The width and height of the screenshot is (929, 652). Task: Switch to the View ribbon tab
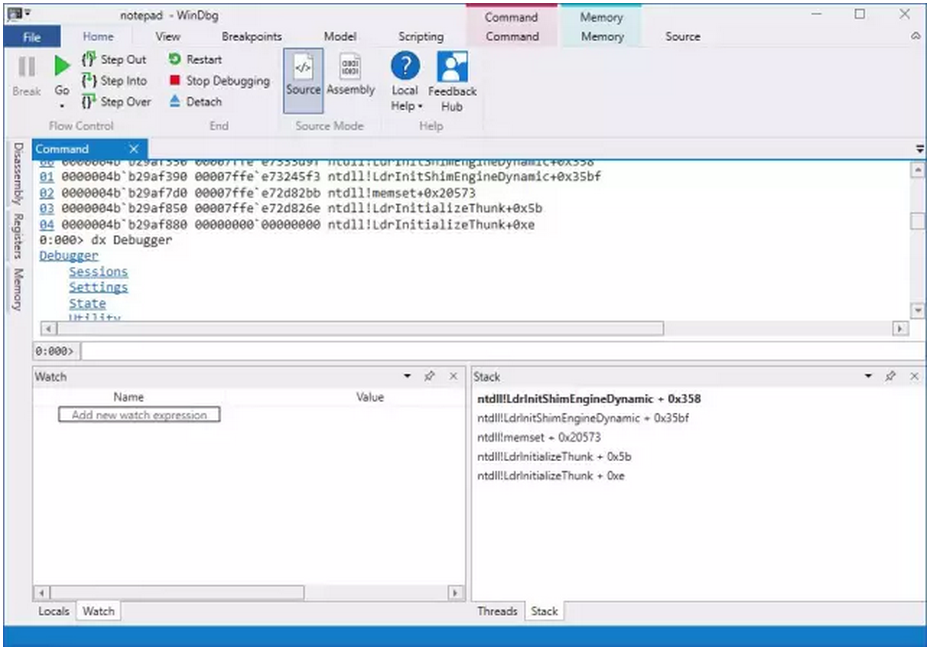pyautogui.click(x=168, y=36)
